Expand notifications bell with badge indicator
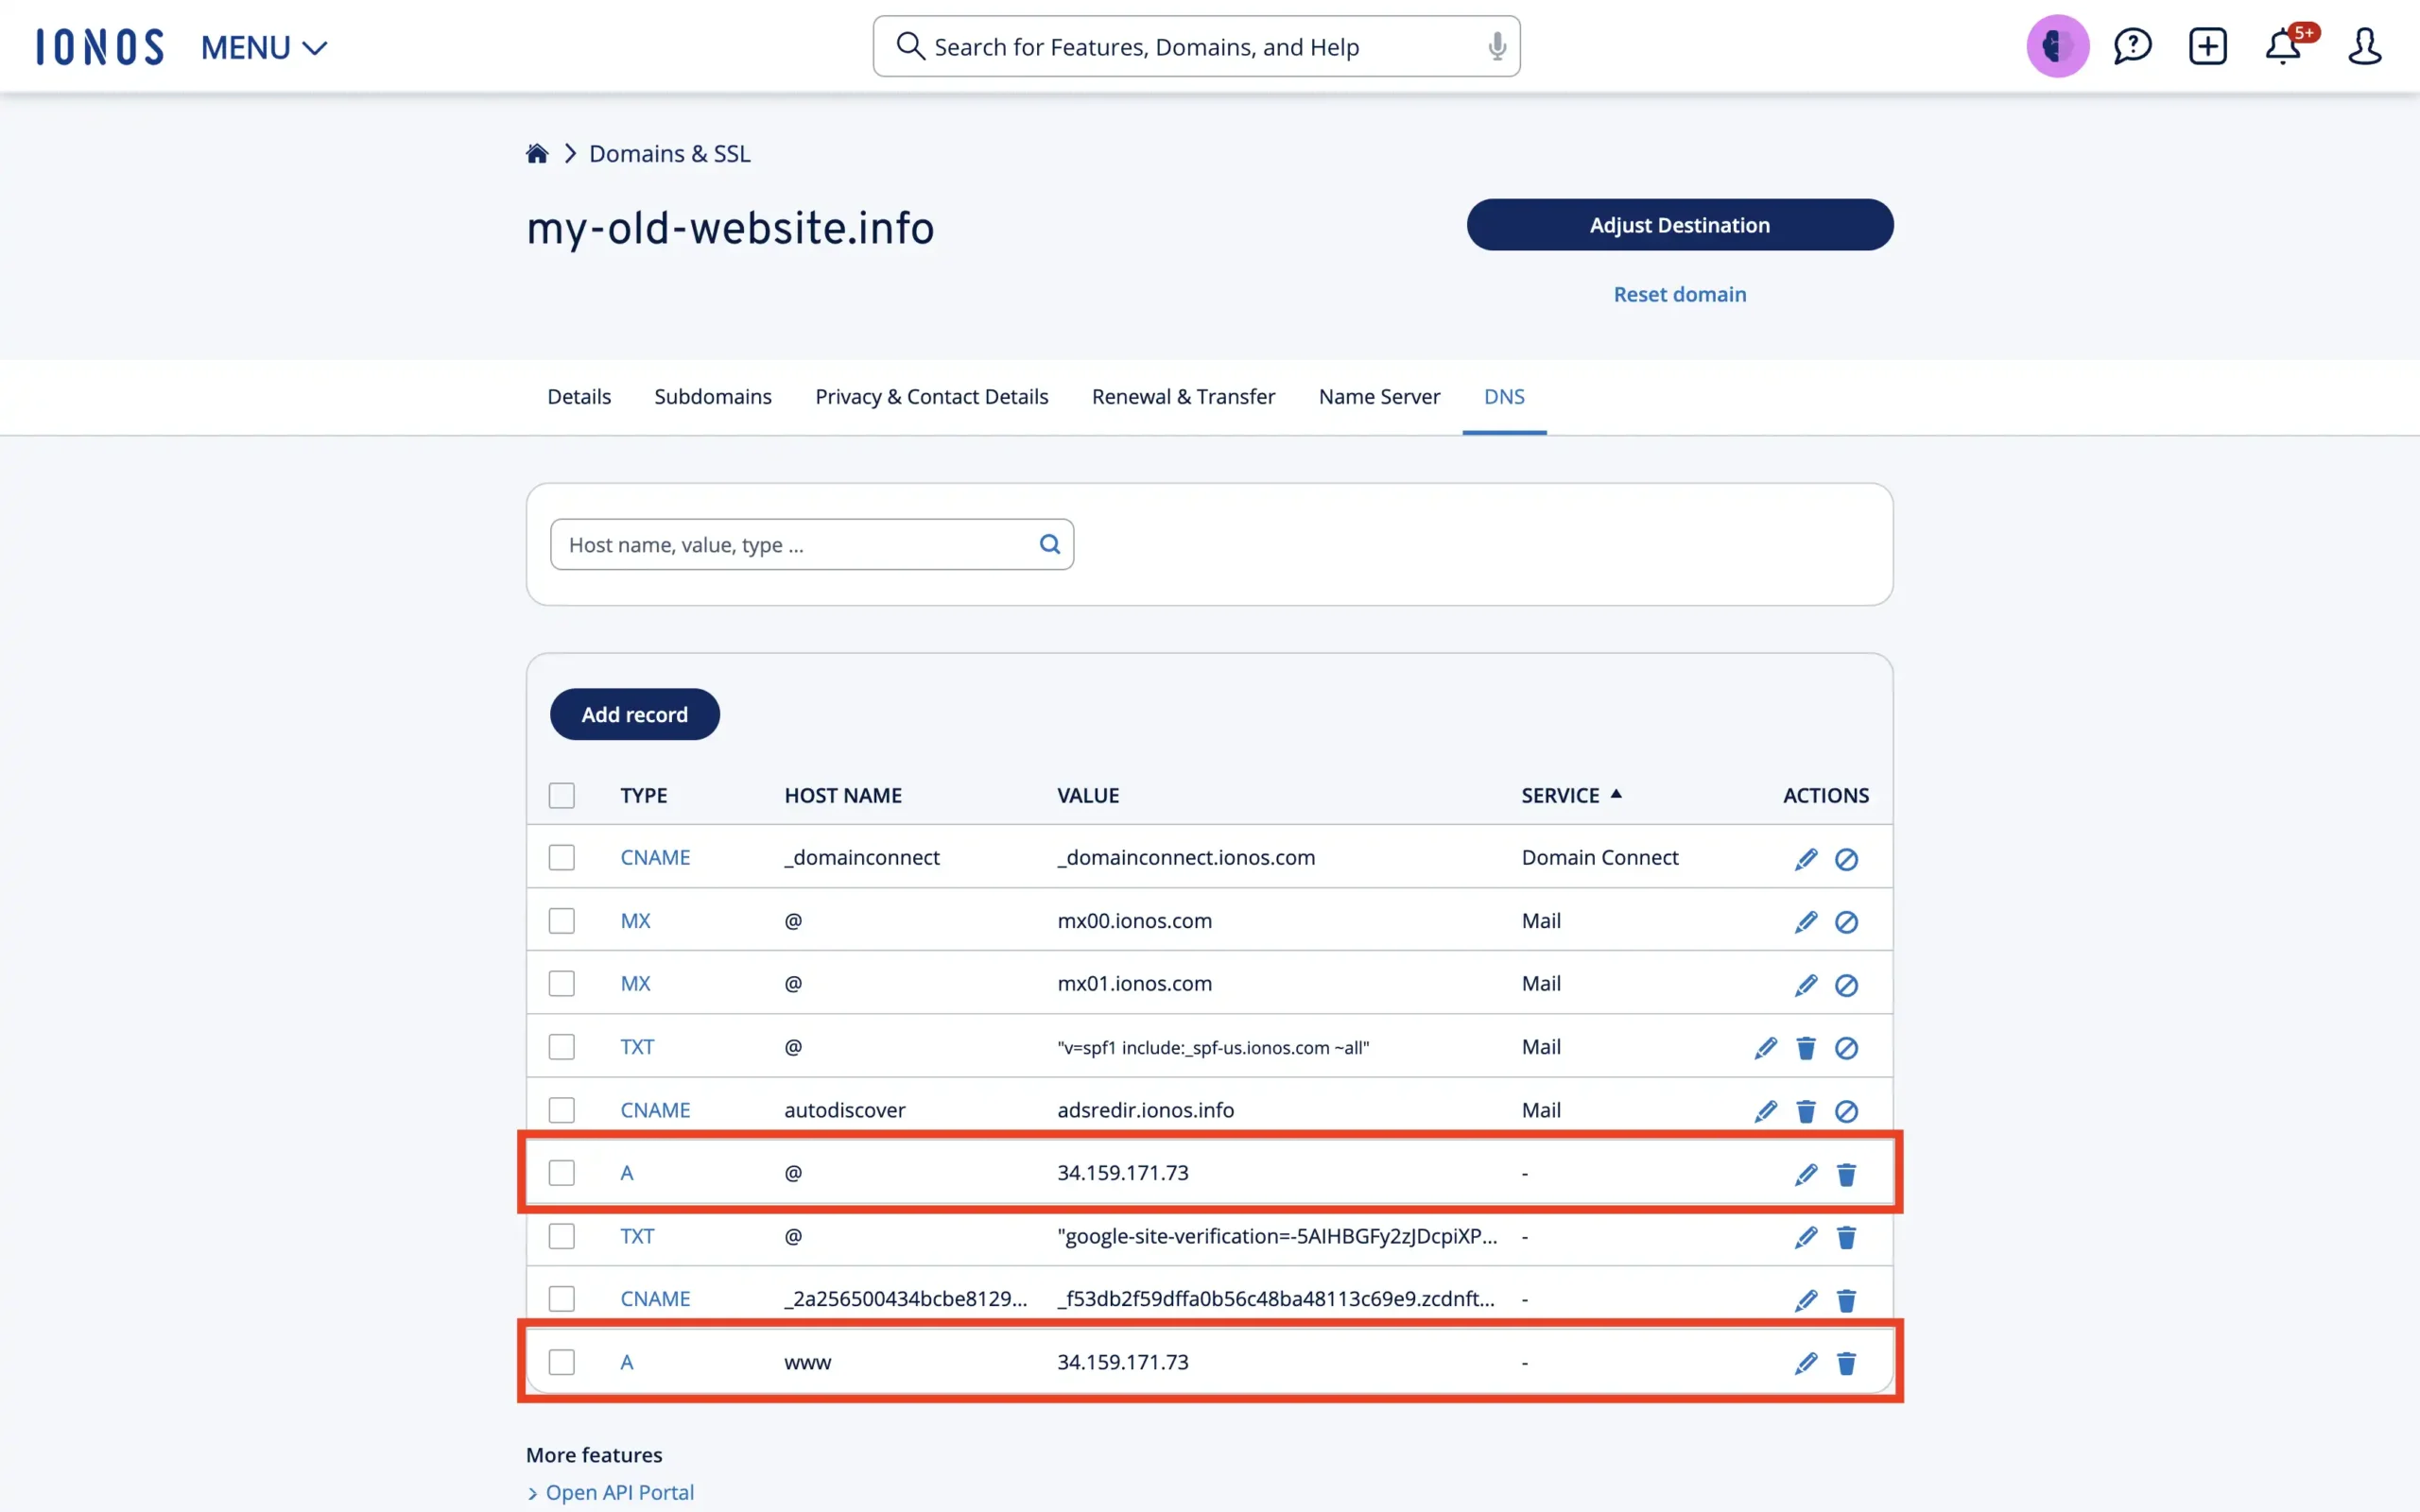The height and width of the screenshot is (1512, 2420). [x=2284, y=45]
